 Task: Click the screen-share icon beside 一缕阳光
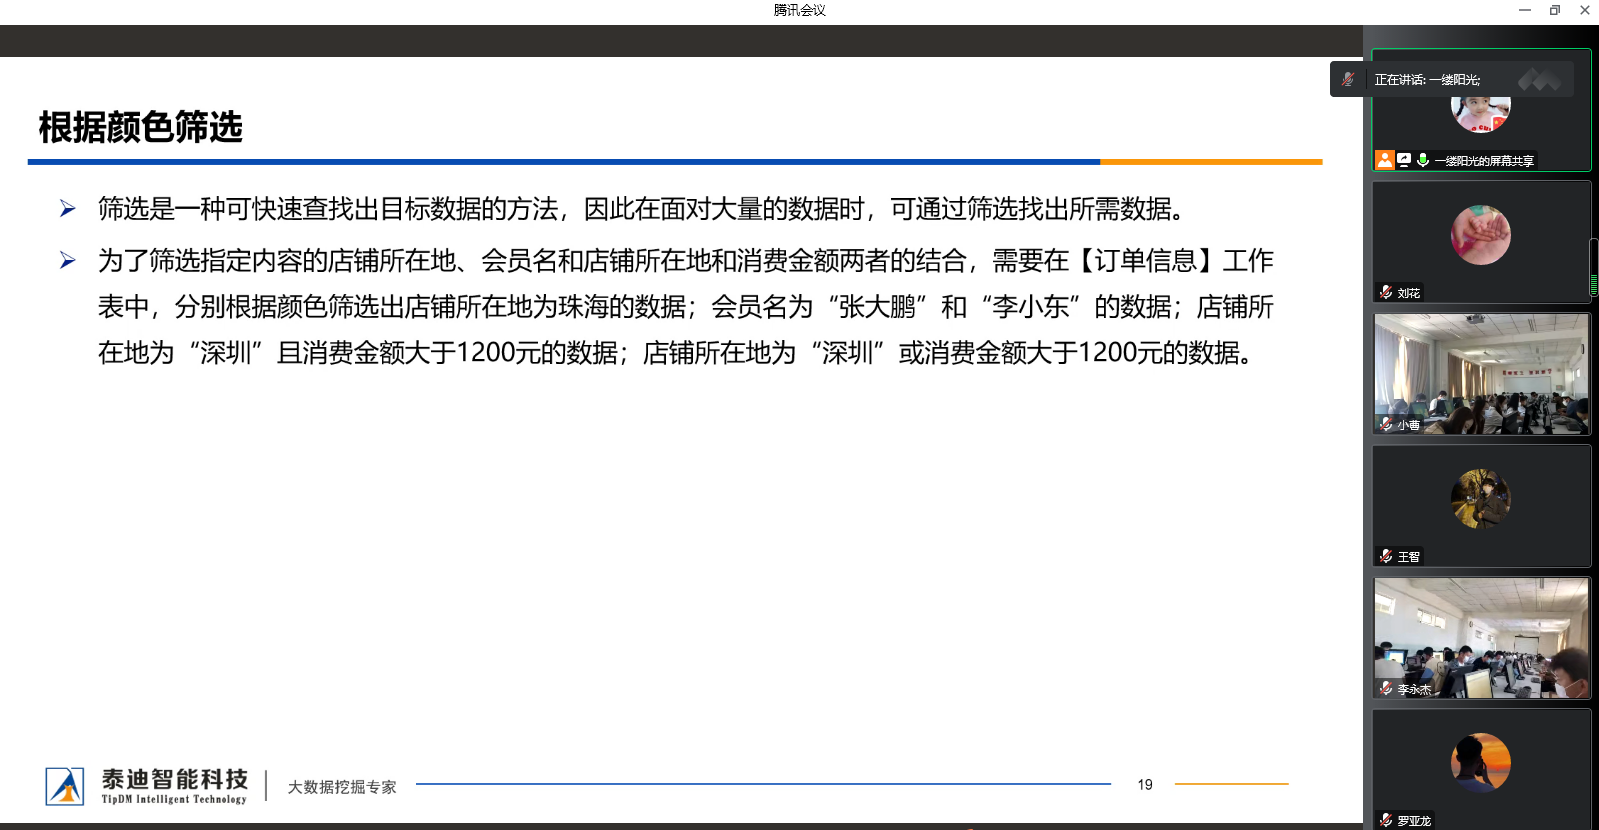click(1404, 160)
